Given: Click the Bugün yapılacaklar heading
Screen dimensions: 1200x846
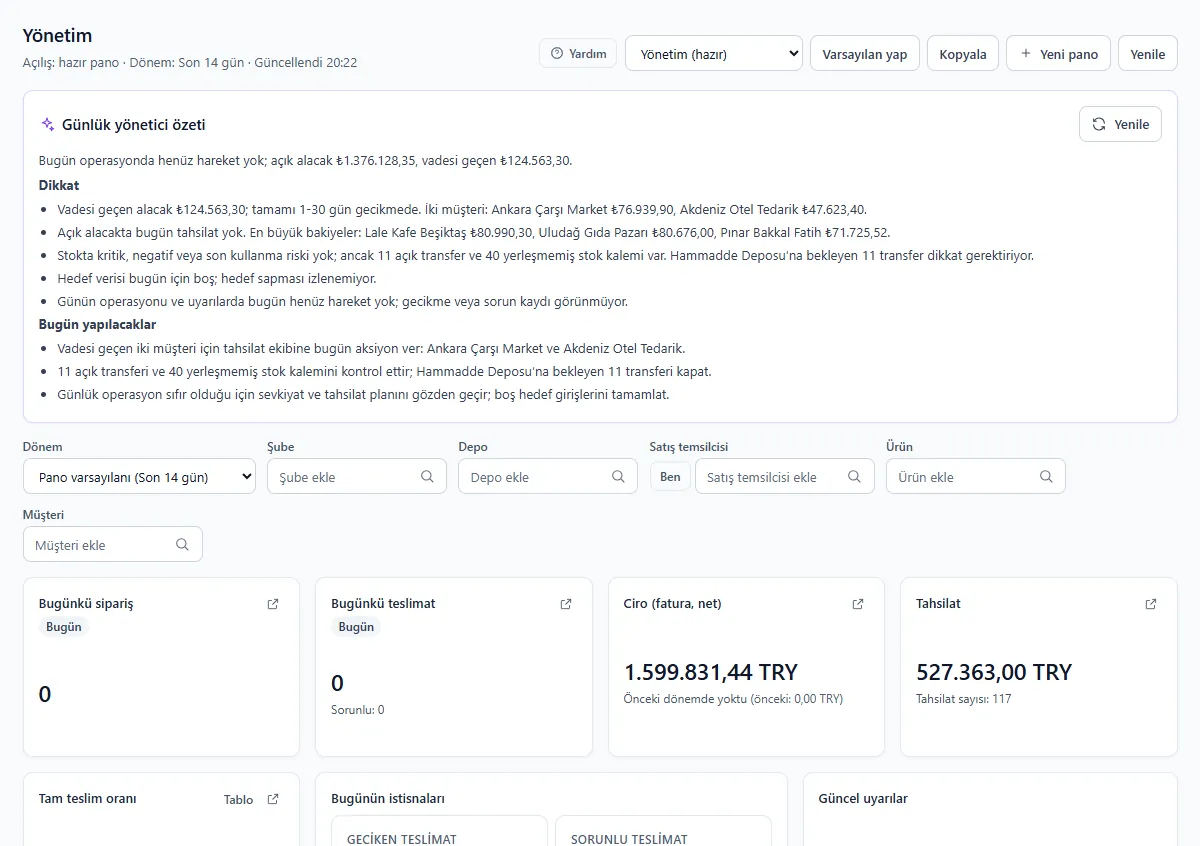Looking at the screenshot, I should pyautogui.click(x=97, y=324).
